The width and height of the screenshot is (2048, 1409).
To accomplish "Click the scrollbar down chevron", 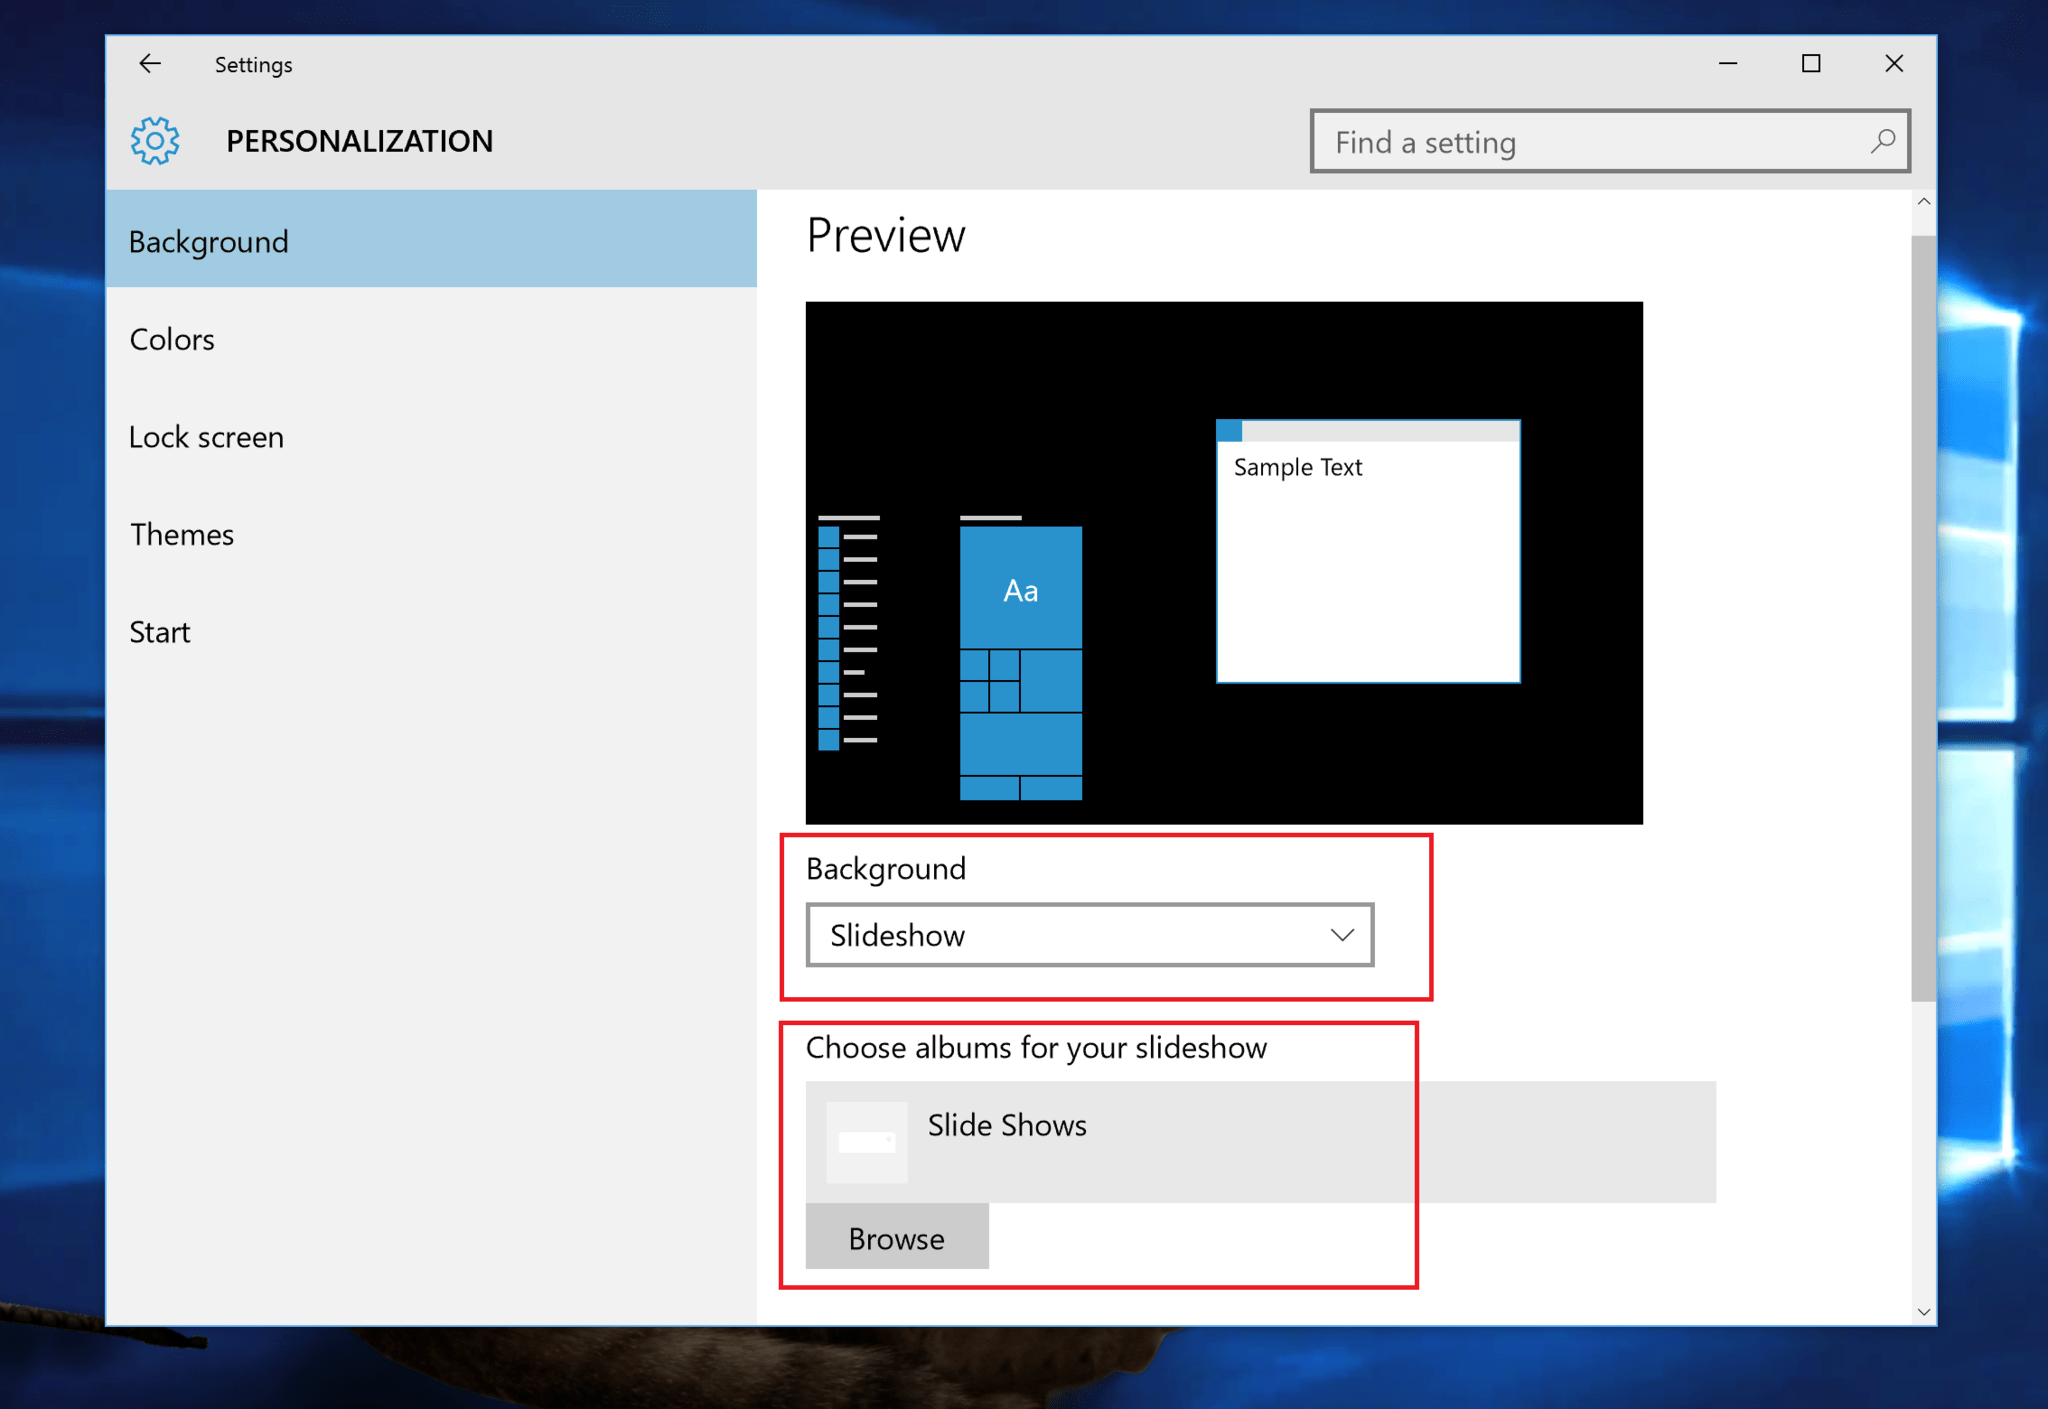I will click(x=1924, y=1311).
